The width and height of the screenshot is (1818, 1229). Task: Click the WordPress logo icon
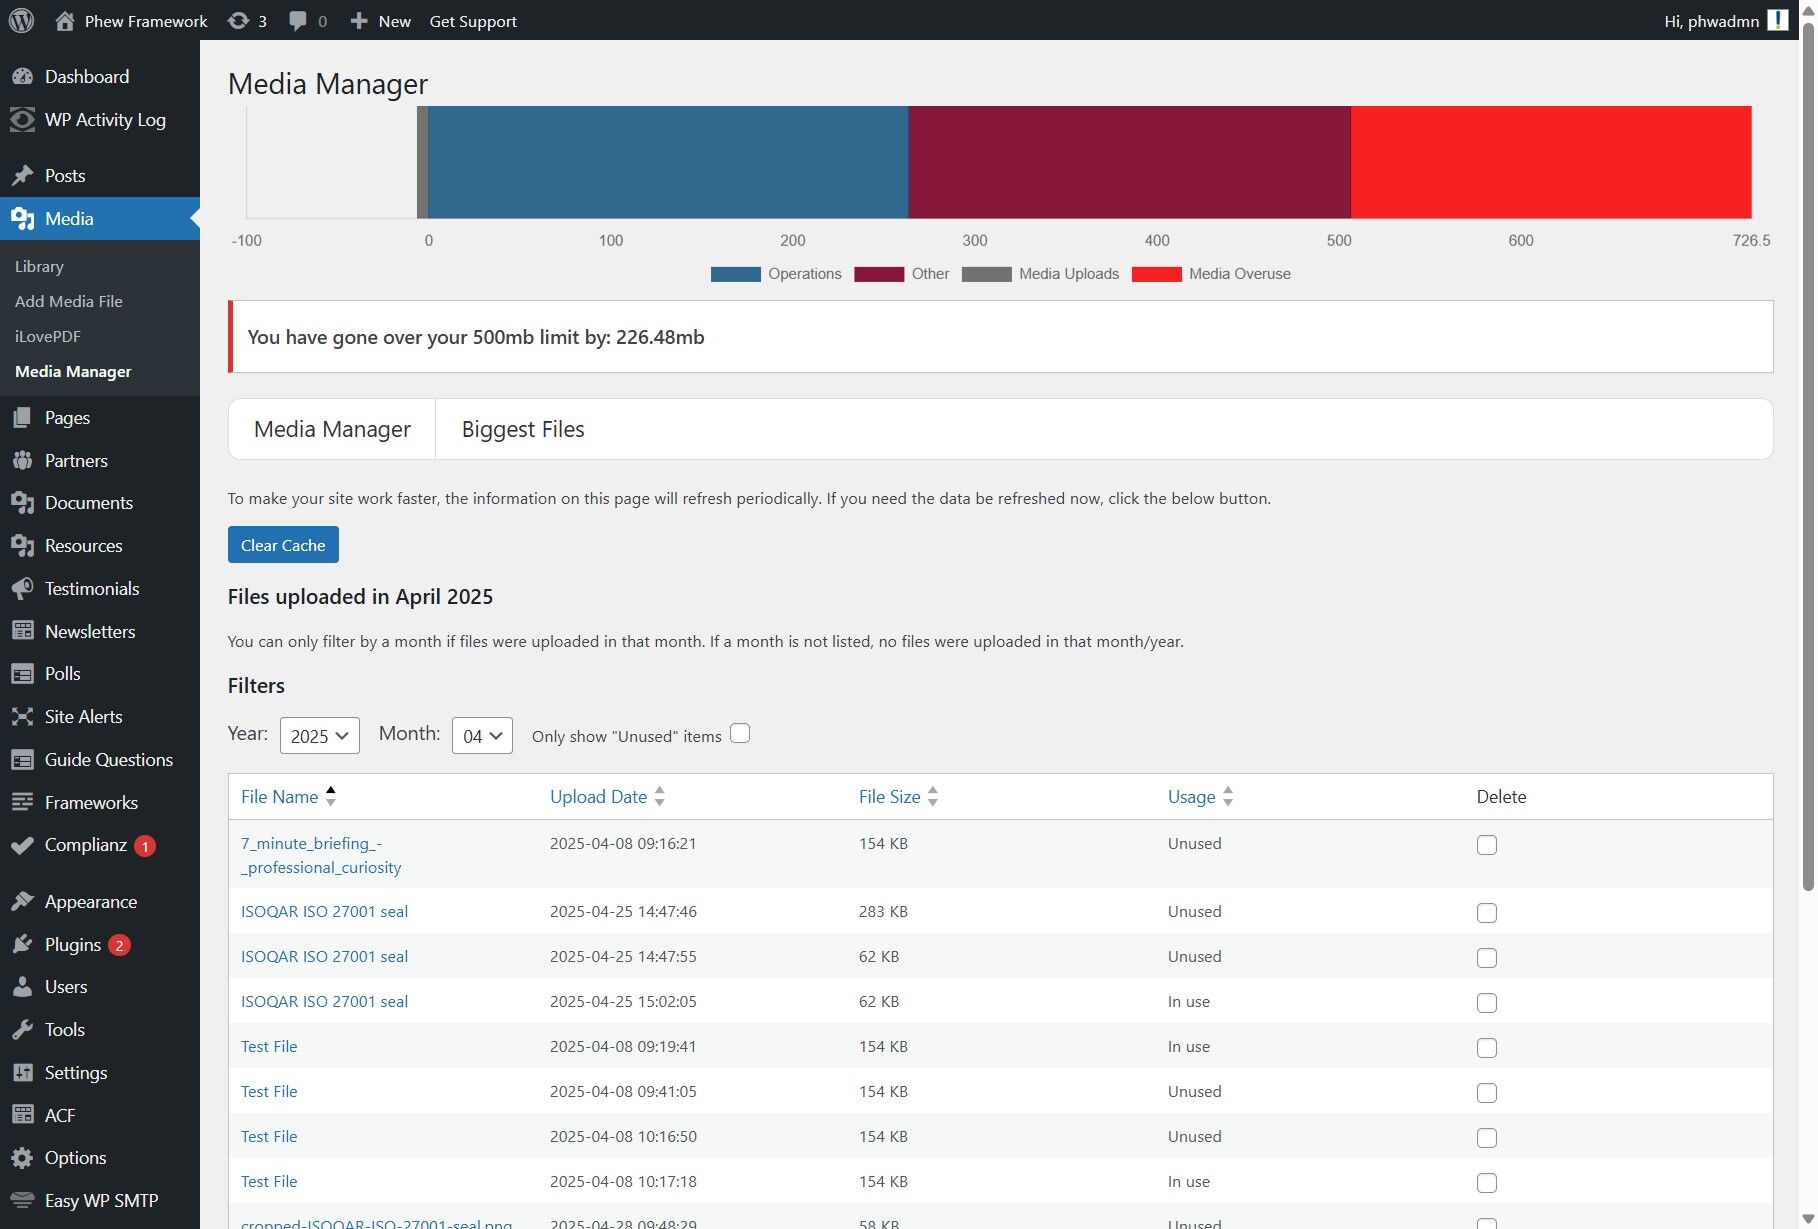coord(21,21)
